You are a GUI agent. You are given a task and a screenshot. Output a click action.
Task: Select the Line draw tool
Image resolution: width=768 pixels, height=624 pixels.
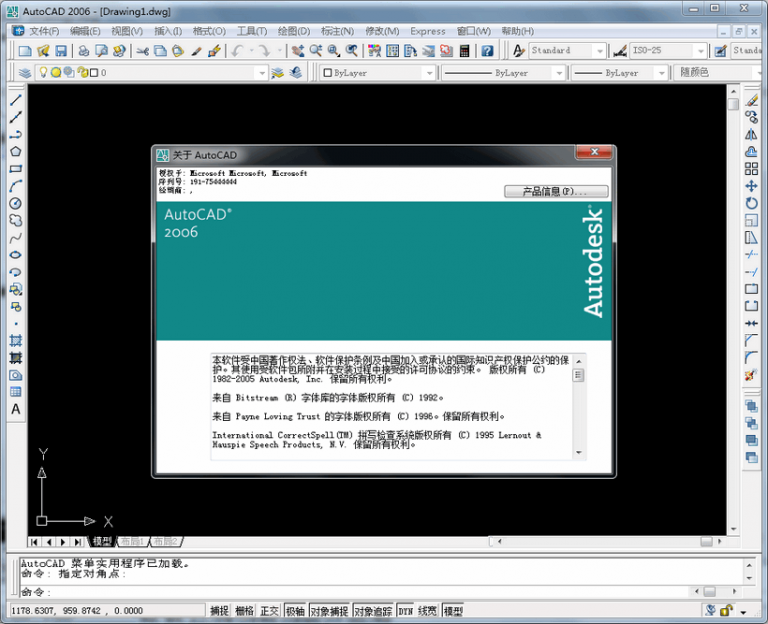[x=16, y=100]
